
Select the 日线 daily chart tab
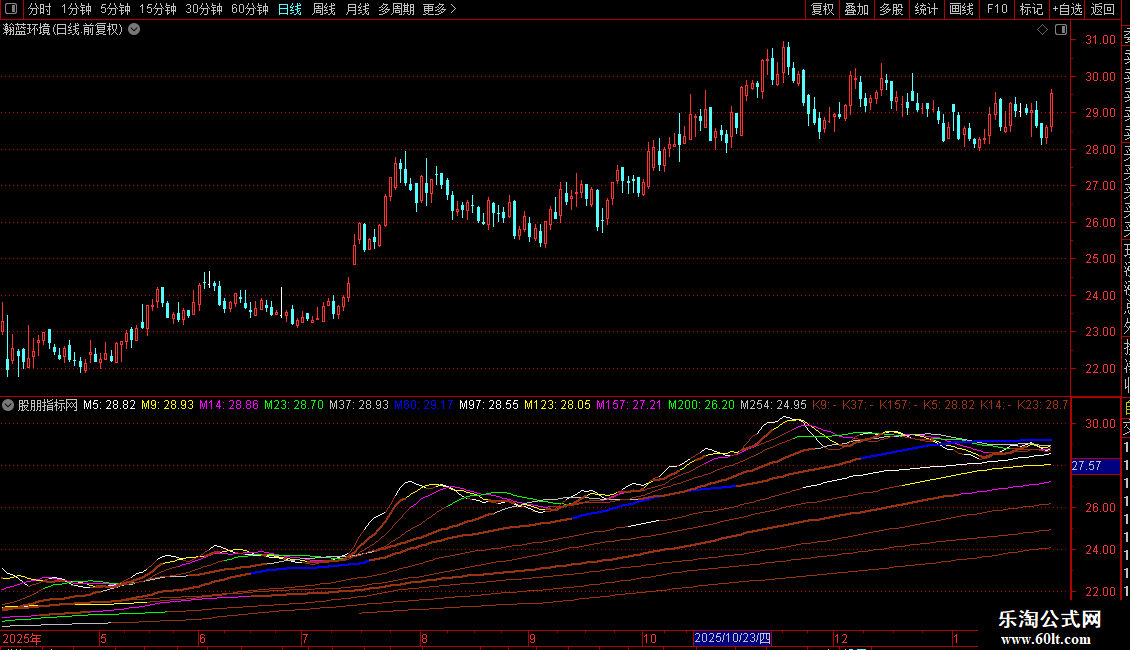coord(290,9)
